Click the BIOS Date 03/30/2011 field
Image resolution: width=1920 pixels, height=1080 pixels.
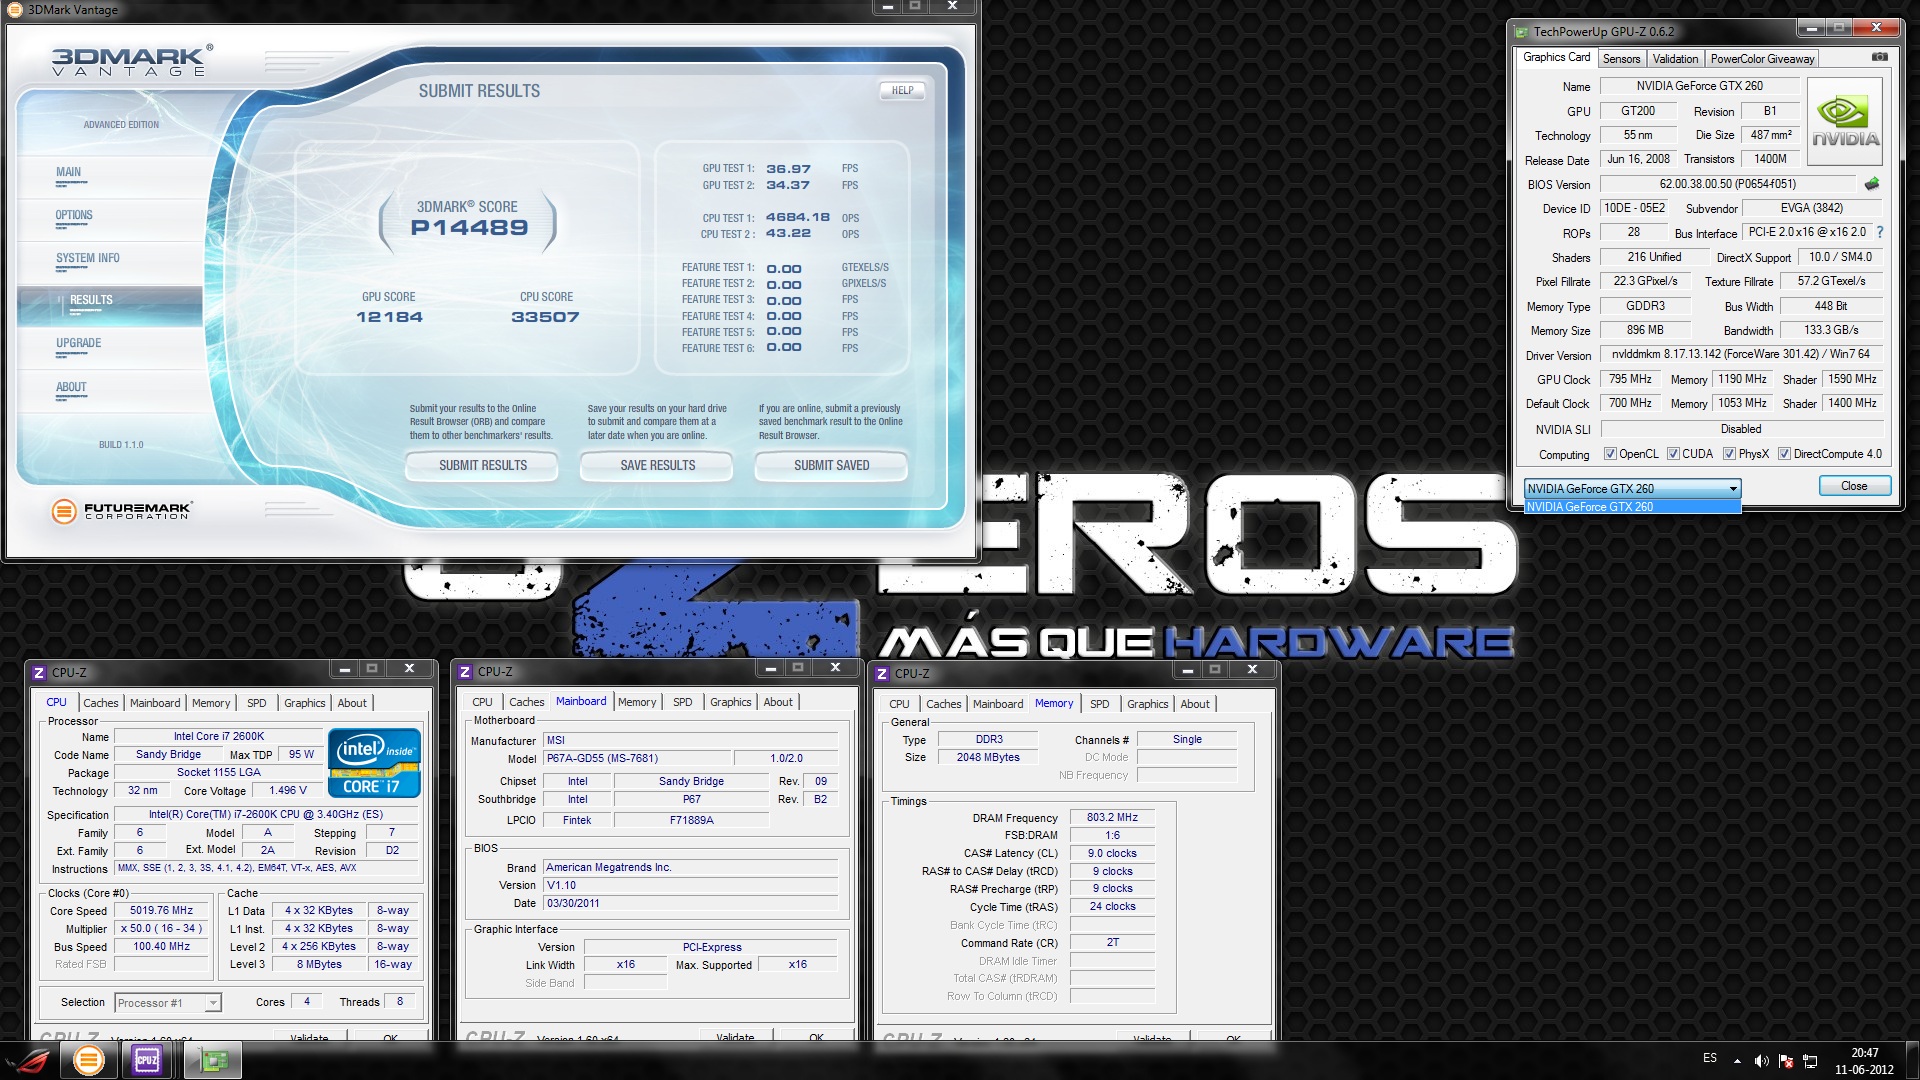tap(690, 903)
